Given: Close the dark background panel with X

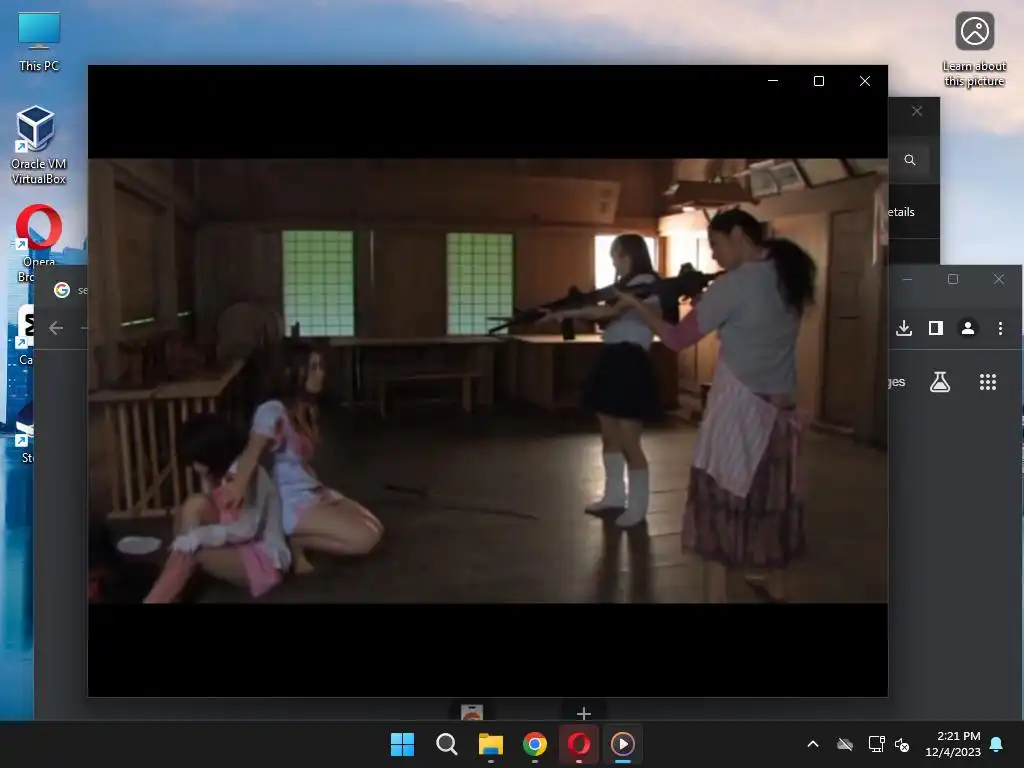Looking at the screenshot, I should click(917, 111).
